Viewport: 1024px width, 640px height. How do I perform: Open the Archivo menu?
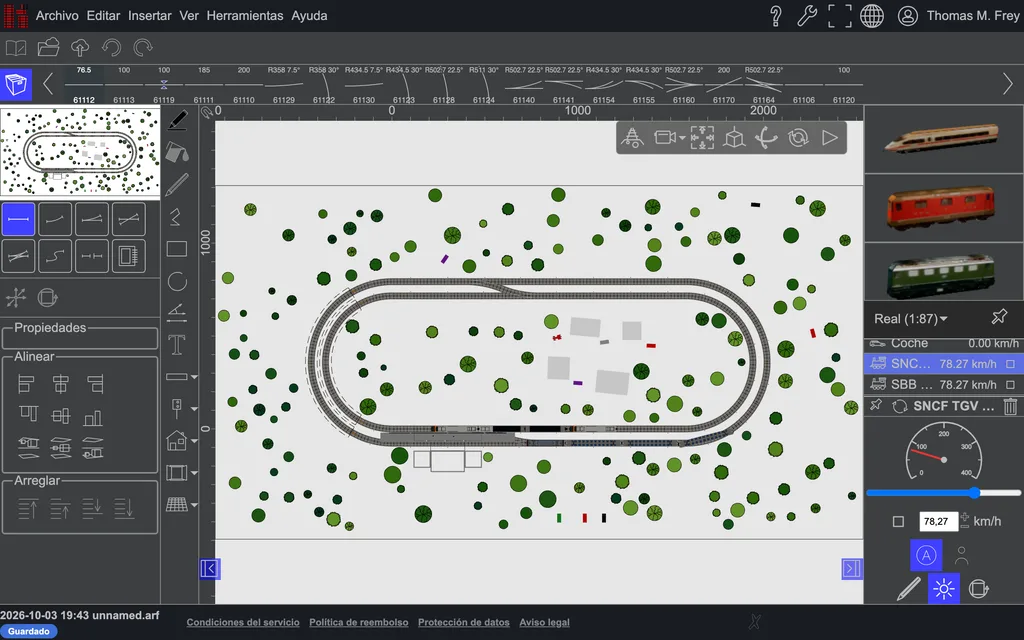[x=57, y=16]
